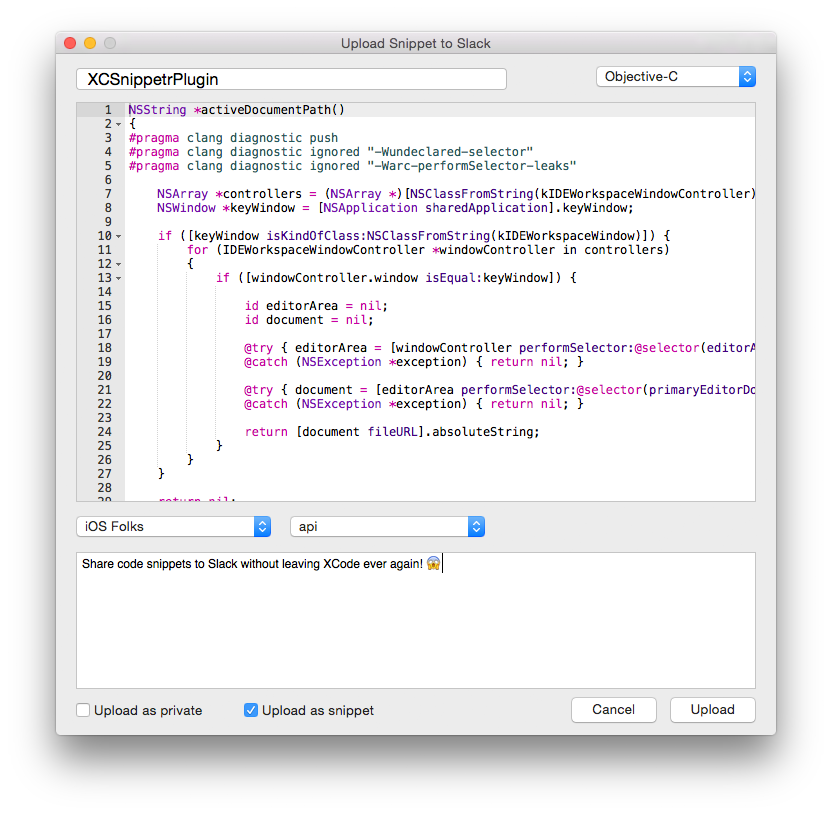Click the Cancel button
Image resolution: width=832 pixels, height=814 pixels.
pyautogui.click(x=613, y=709)
